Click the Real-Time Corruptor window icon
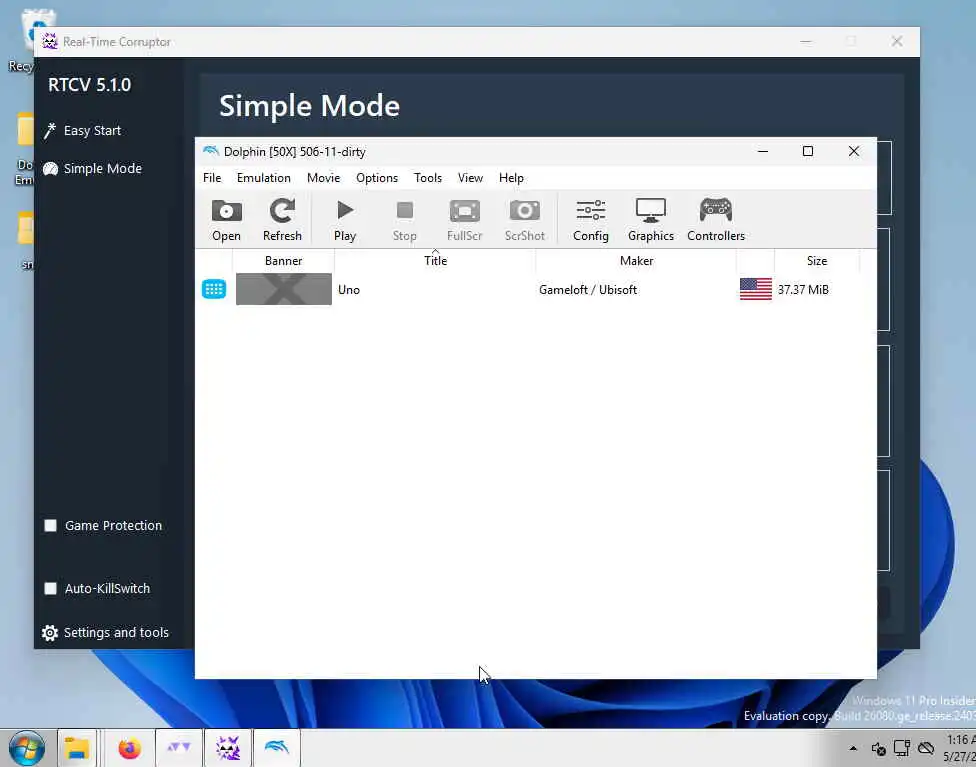Screen dimensions: 976x767 coord(49,42)
